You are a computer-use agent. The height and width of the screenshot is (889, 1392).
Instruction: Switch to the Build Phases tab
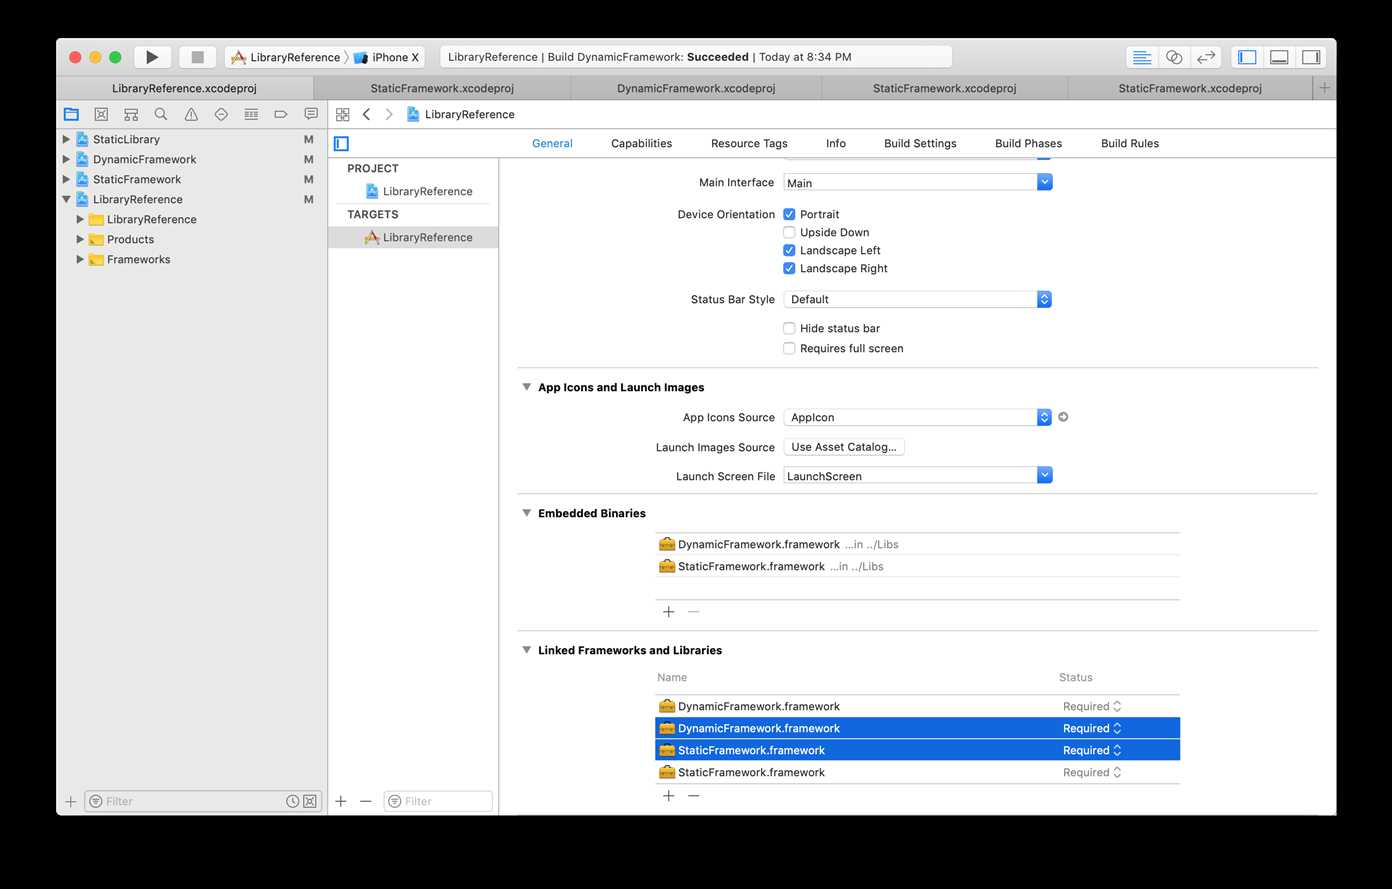click(1028, 143)
